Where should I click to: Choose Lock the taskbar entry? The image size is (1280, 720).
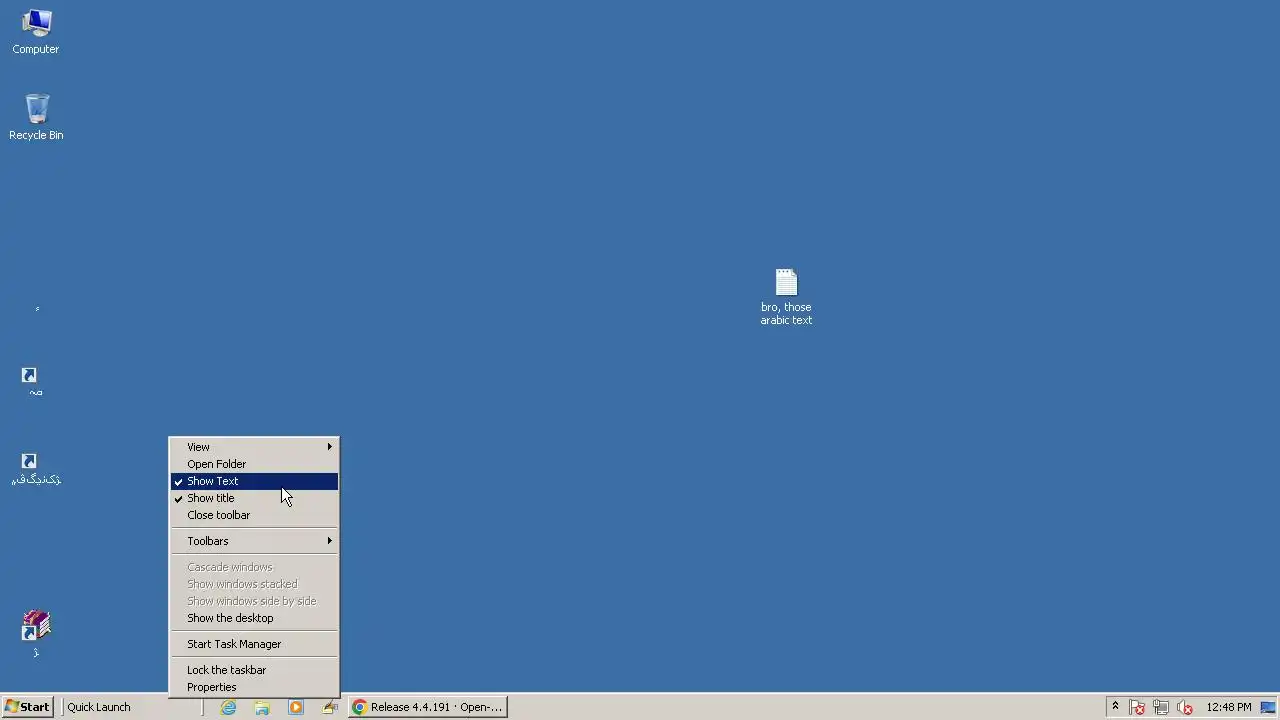click(x=254, y=670)
